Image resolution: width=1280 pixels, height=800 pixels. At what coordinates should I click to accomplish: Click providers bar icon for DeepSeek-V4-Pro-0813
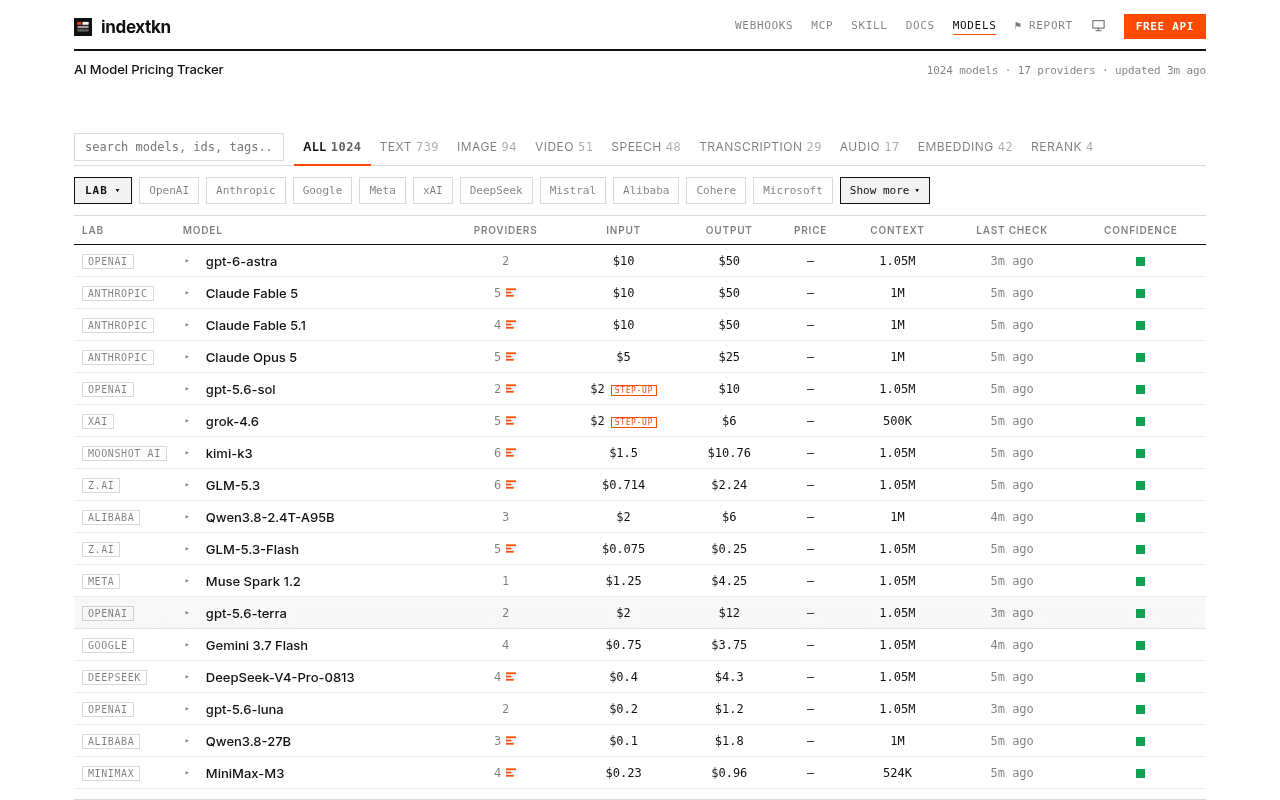pos(511,677)
